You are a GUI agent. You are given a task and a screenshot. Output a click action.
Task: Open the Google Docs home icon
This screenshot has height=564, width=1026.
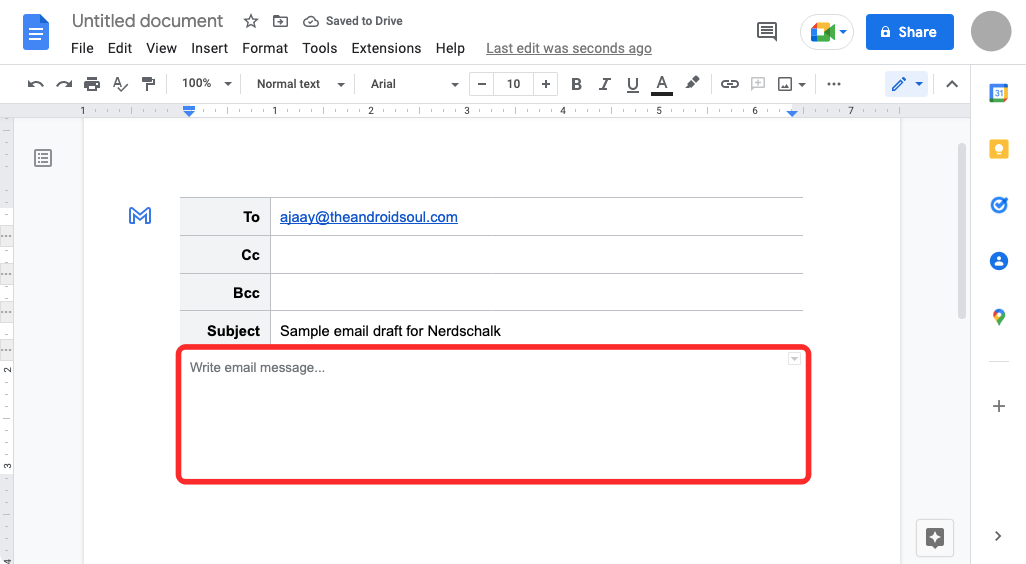36,32
